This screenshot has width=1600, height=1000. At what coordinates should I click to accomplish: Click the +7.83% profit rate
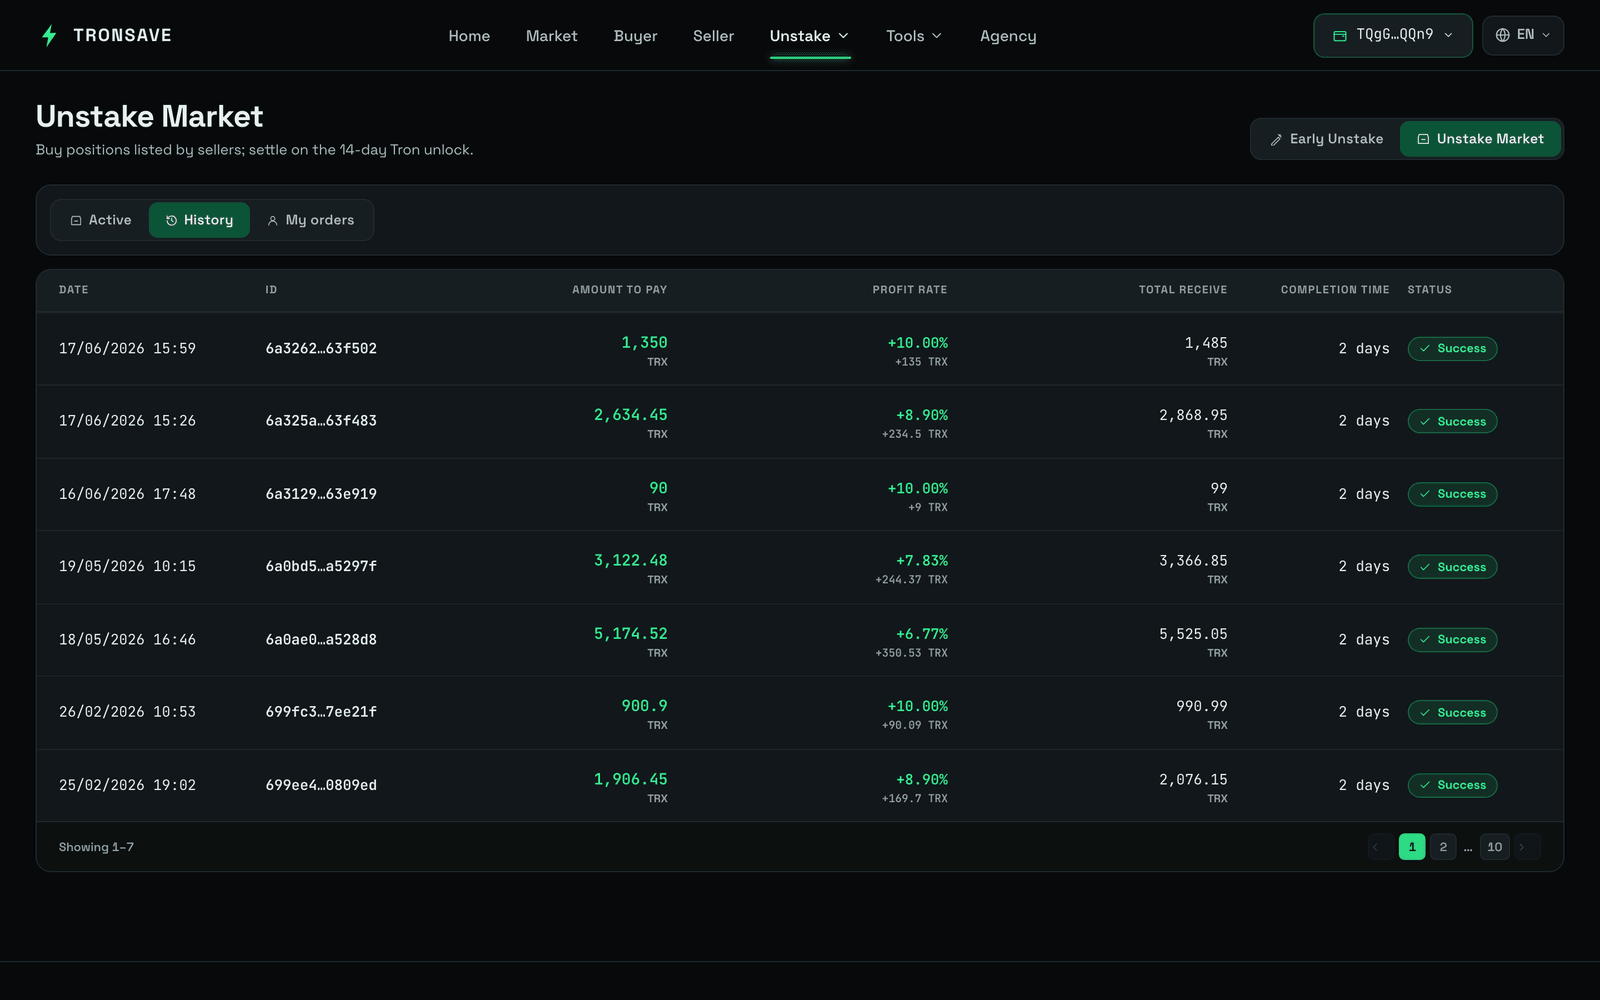pos(922,561)
